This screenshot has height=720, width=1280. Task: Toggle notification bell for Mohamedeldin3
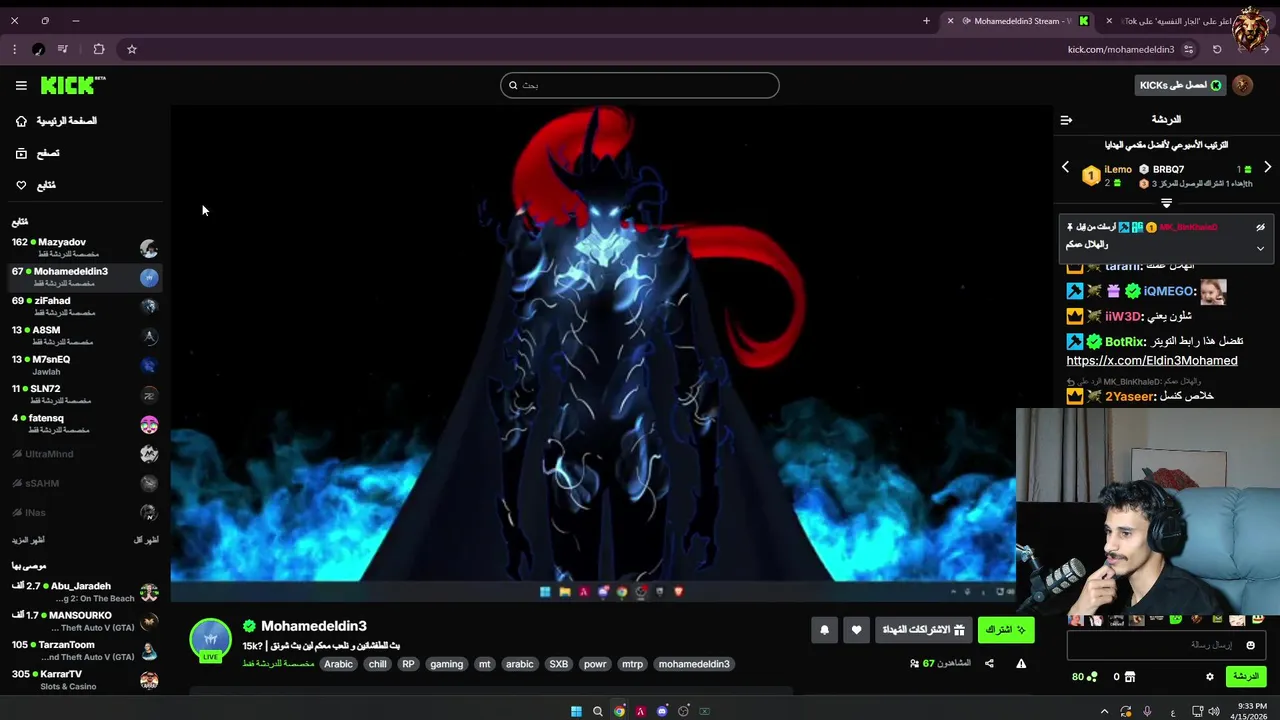[824, 630]
